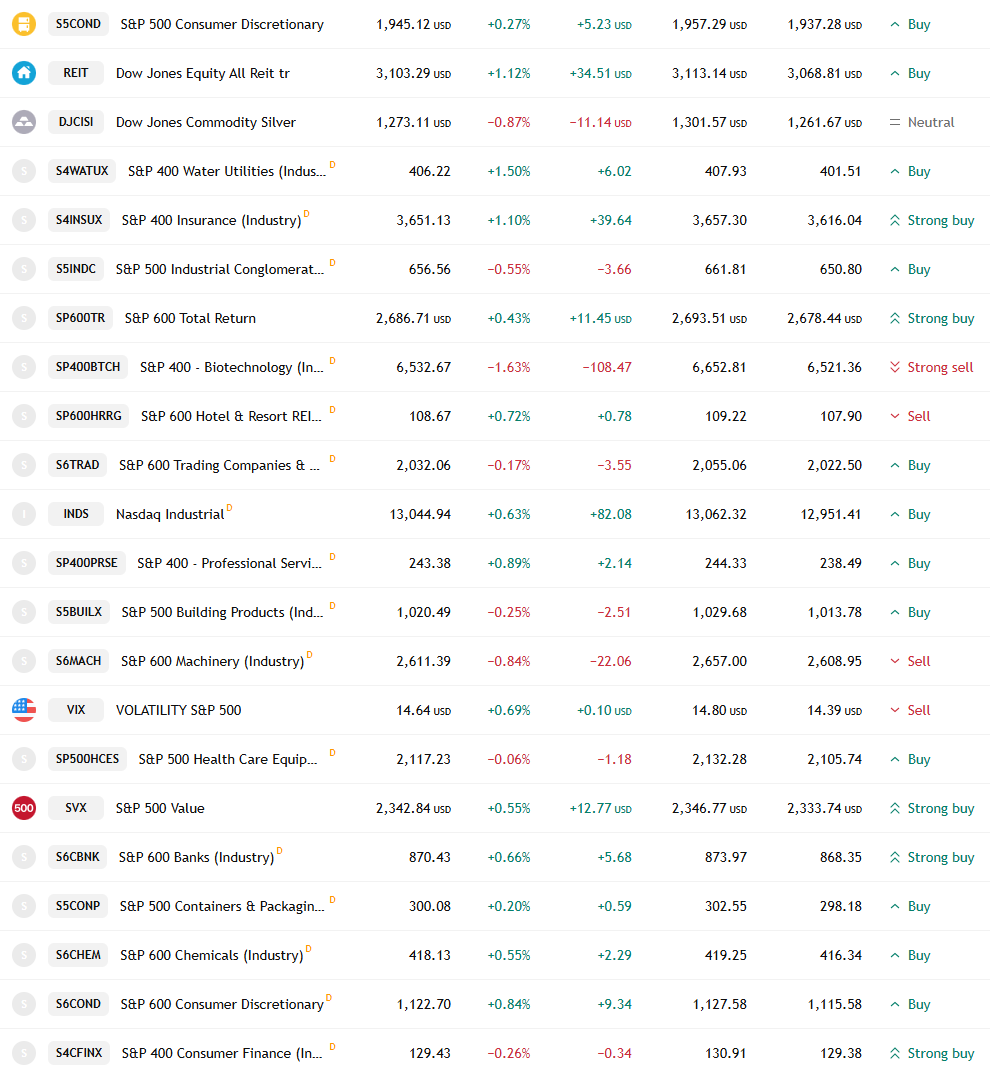Click the grey placeholder icon beside S4CFINX
The width and height of the screenshot is (990, 1076).
tap(24, 1053)
